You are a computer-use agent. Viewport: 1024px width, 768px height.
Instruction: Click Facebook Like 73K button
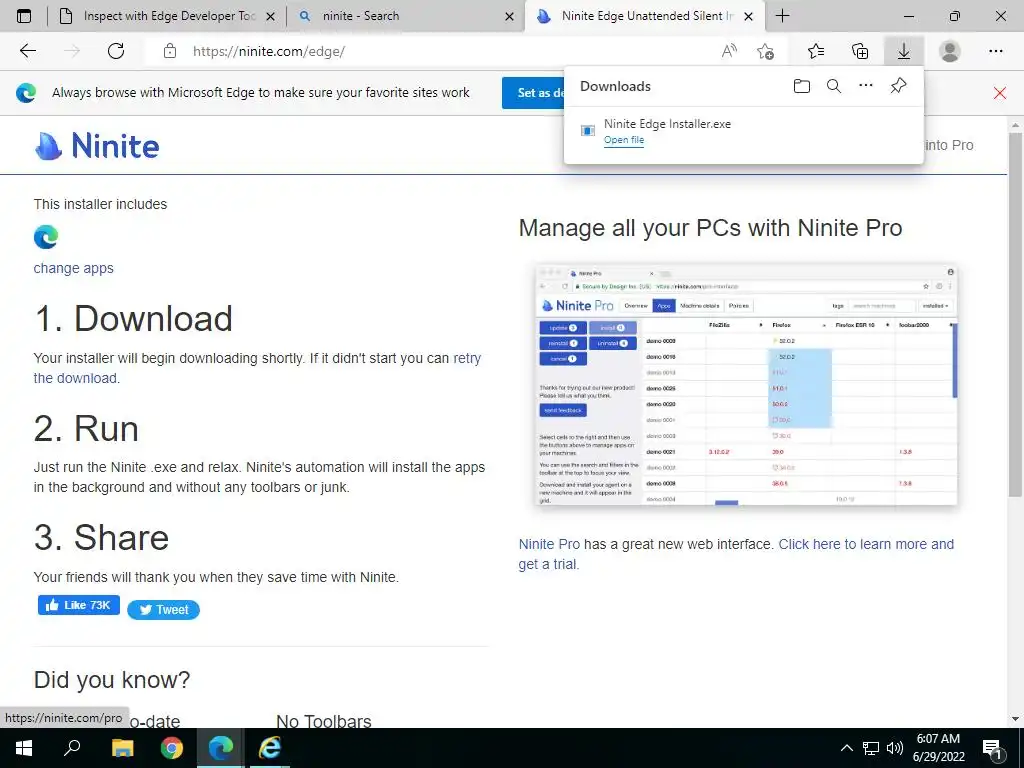(x=78, y=605)
